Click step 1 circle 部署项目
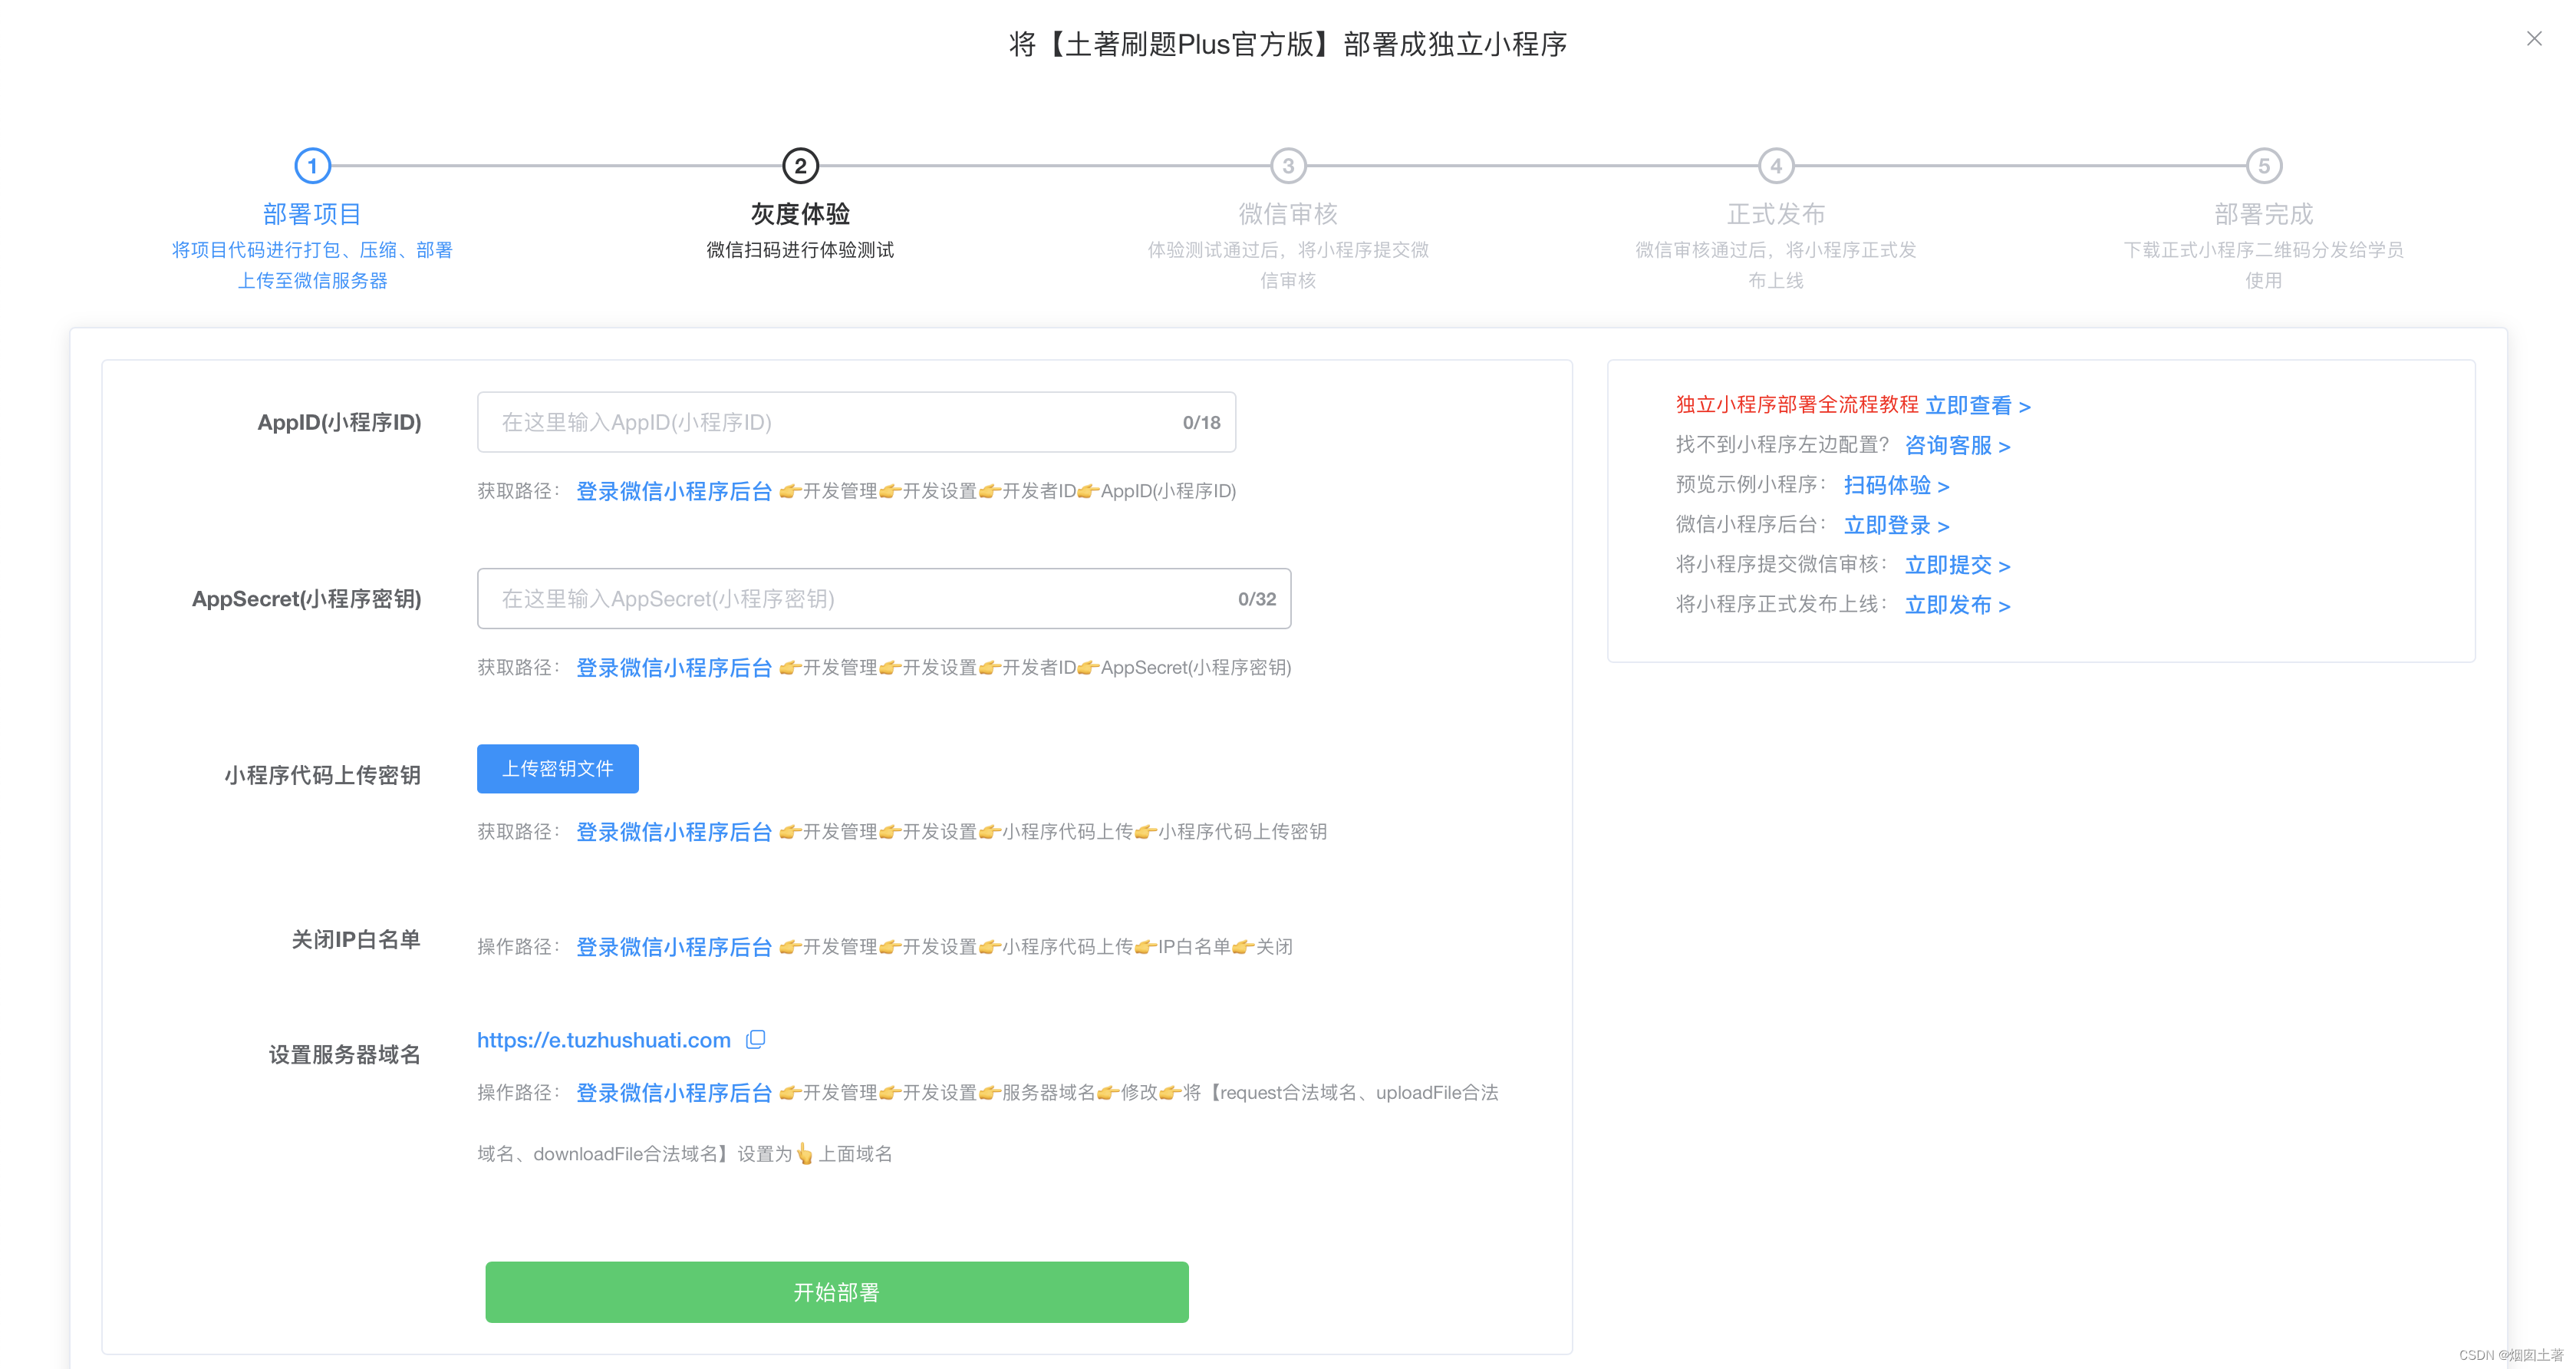This screenshot has width=2576, height=1369. pos(312,166)
